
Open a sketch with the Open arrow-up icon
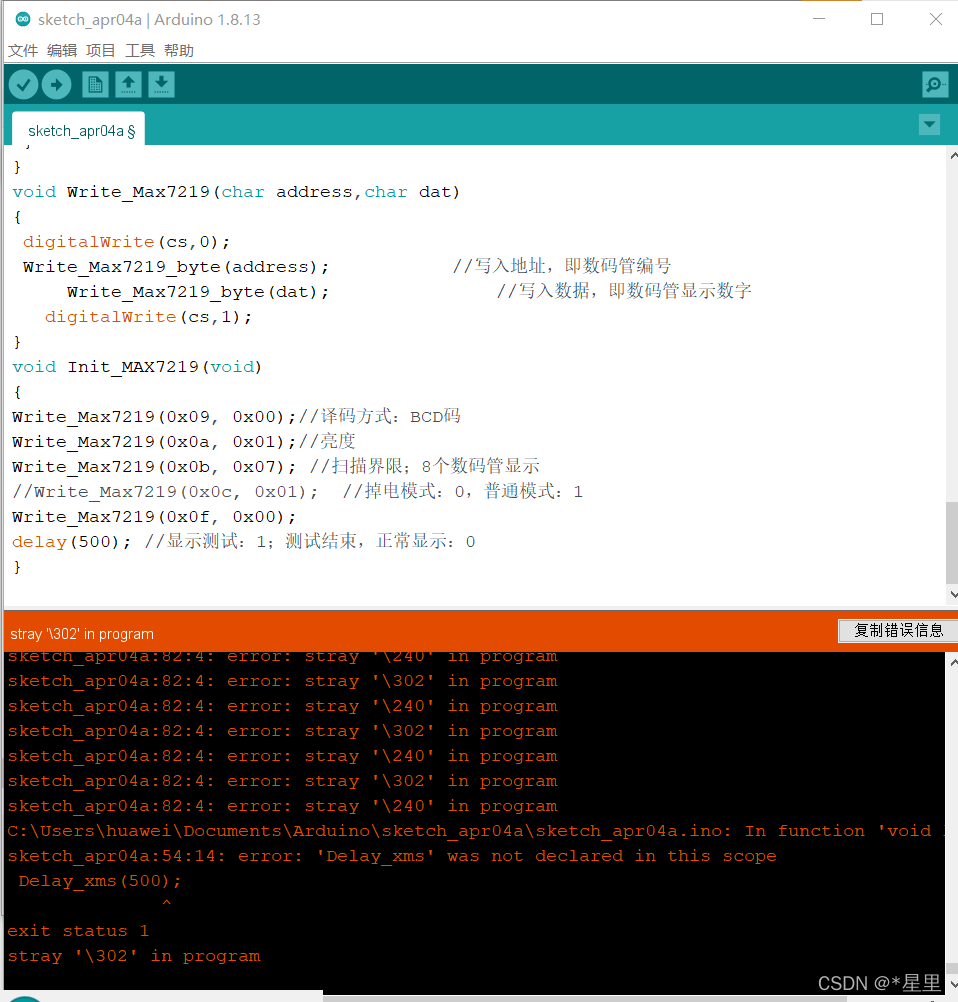tap(128, 84)
